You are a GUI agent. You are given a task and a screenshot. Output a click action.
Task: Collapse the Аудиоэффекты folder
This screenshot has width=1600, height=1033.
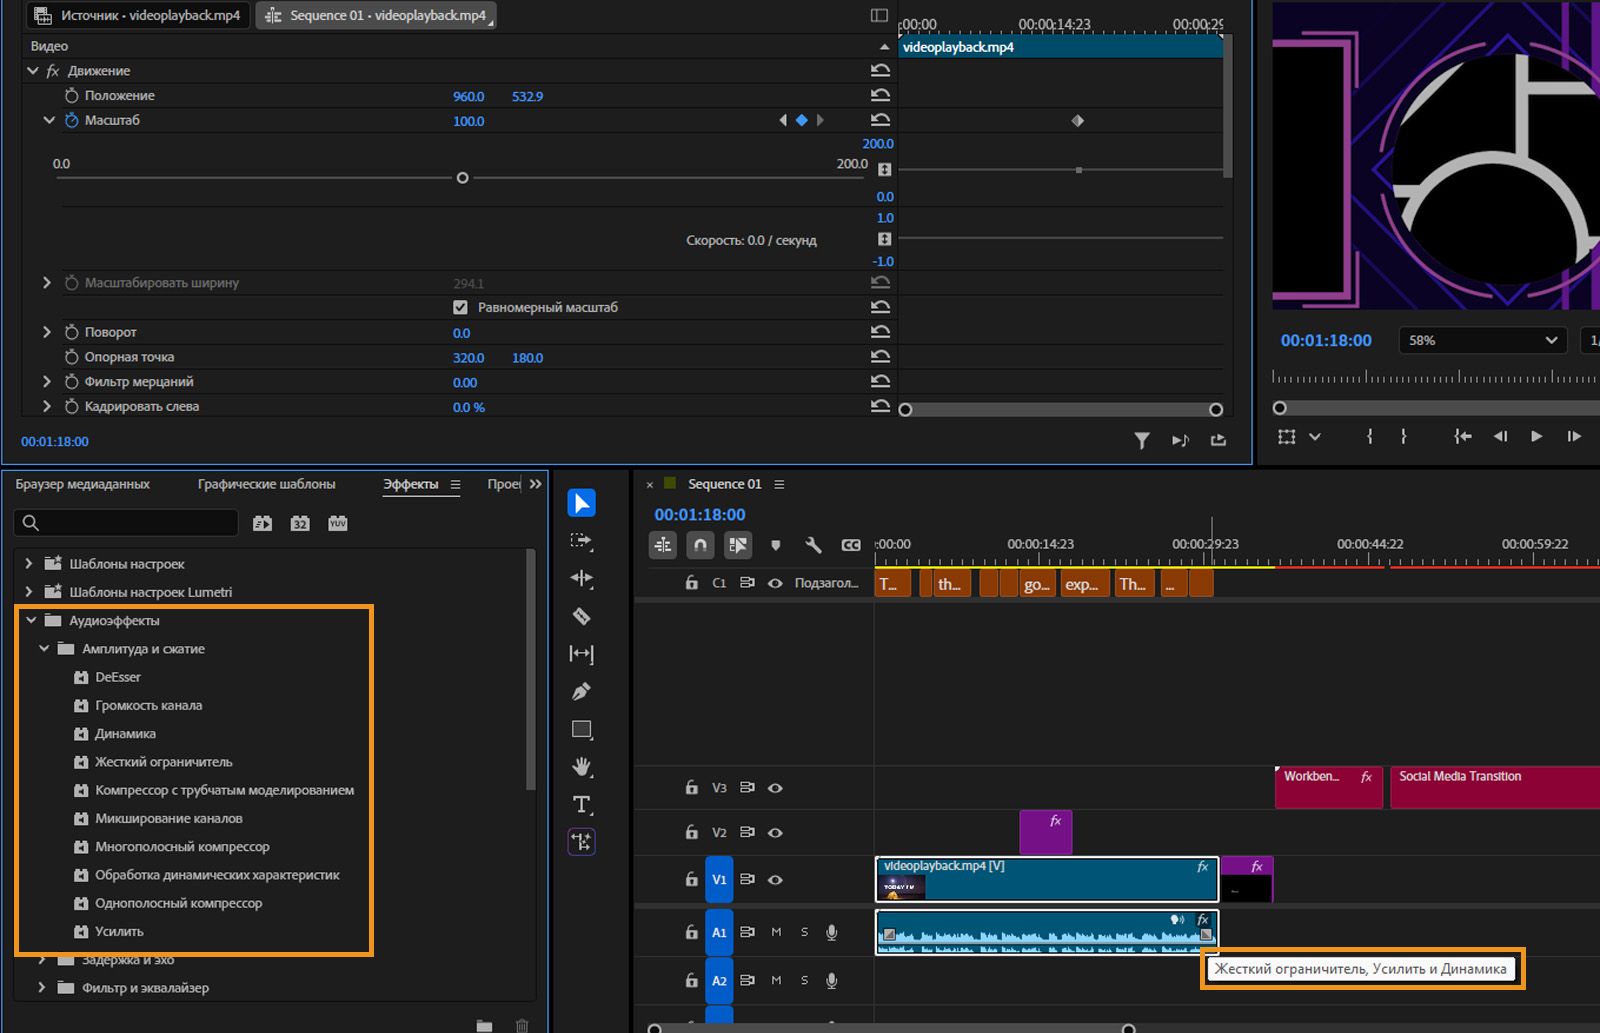pos(31,621)
